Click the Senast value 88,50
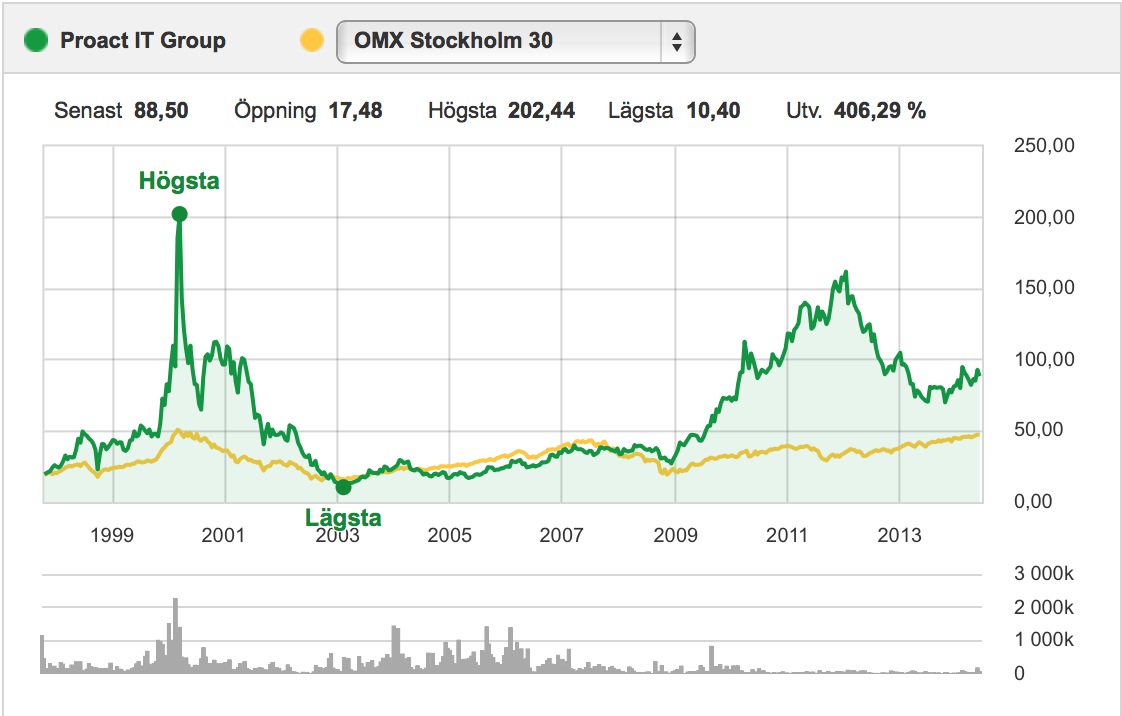The width and height of the screenshot is (1122, 716). pyautogui.click(x=161, y=111)
